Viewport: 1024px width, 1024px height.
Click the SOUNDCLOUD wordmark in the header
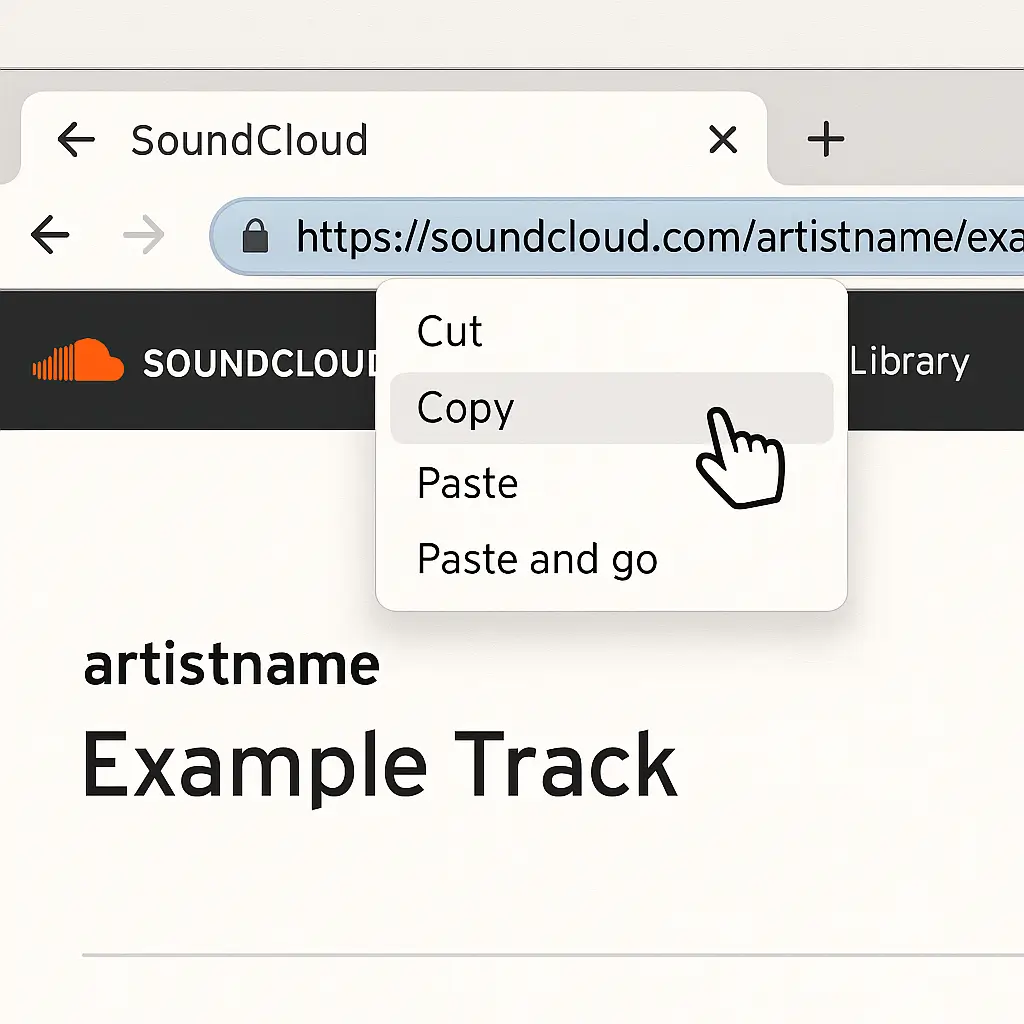260,363
